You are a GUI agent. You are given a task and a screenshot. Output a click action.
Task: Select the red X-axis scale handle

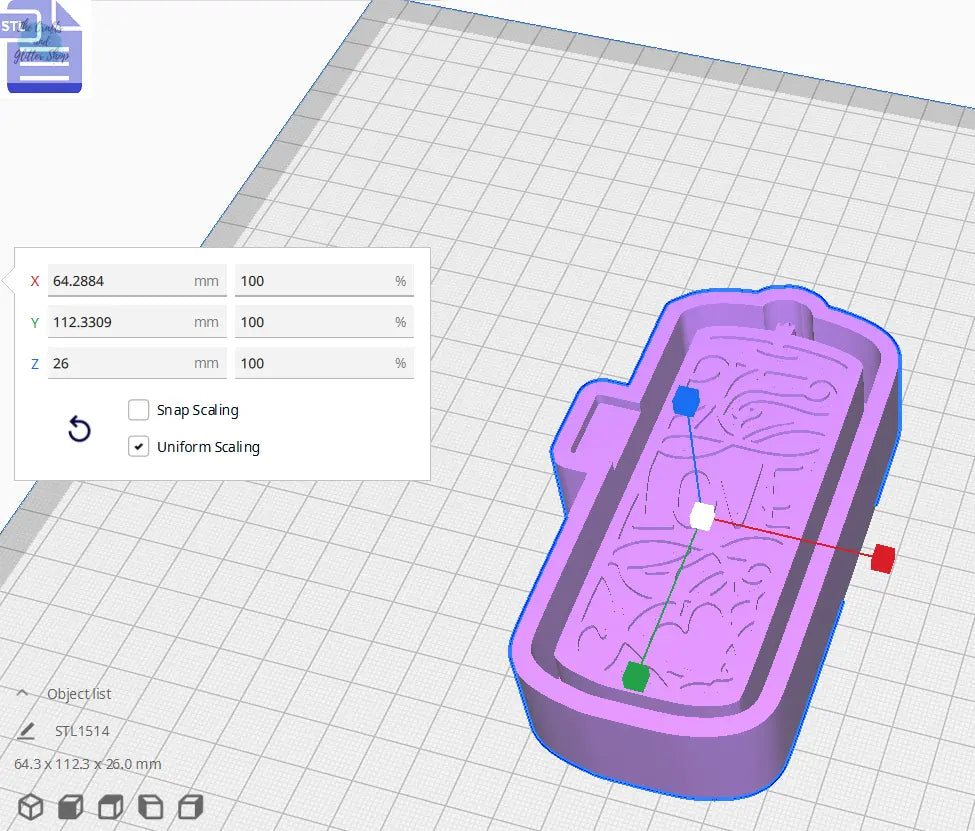(x=883, y=560)
